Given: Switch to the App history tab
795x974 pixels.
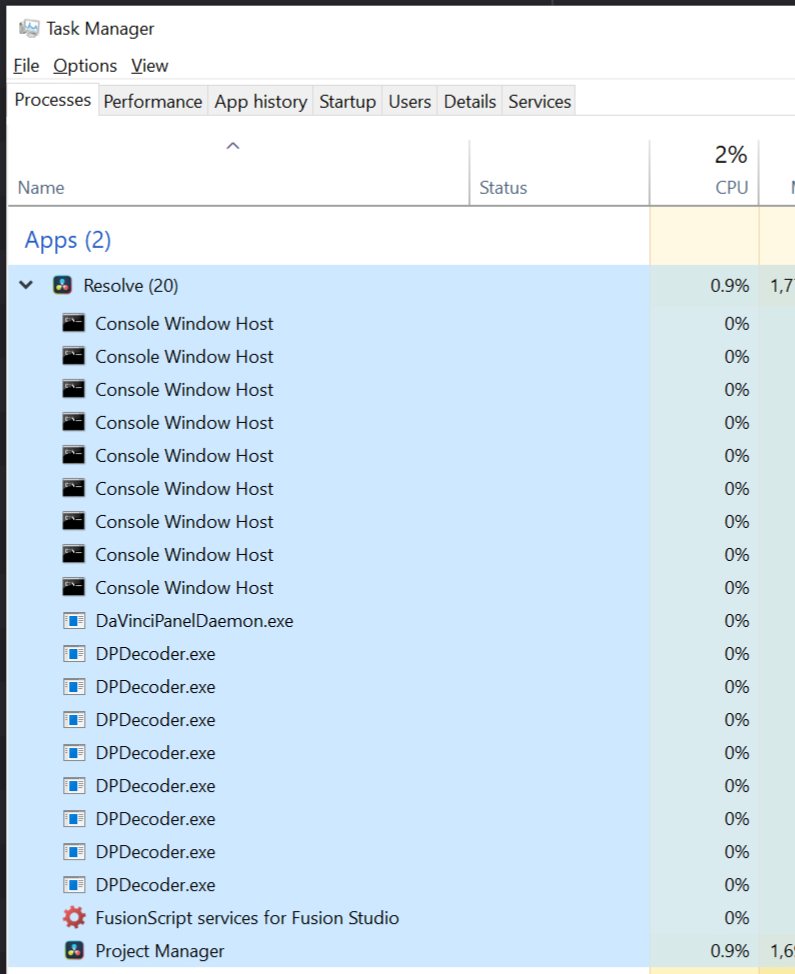Looking at the screenshot, I should [261, 101].
